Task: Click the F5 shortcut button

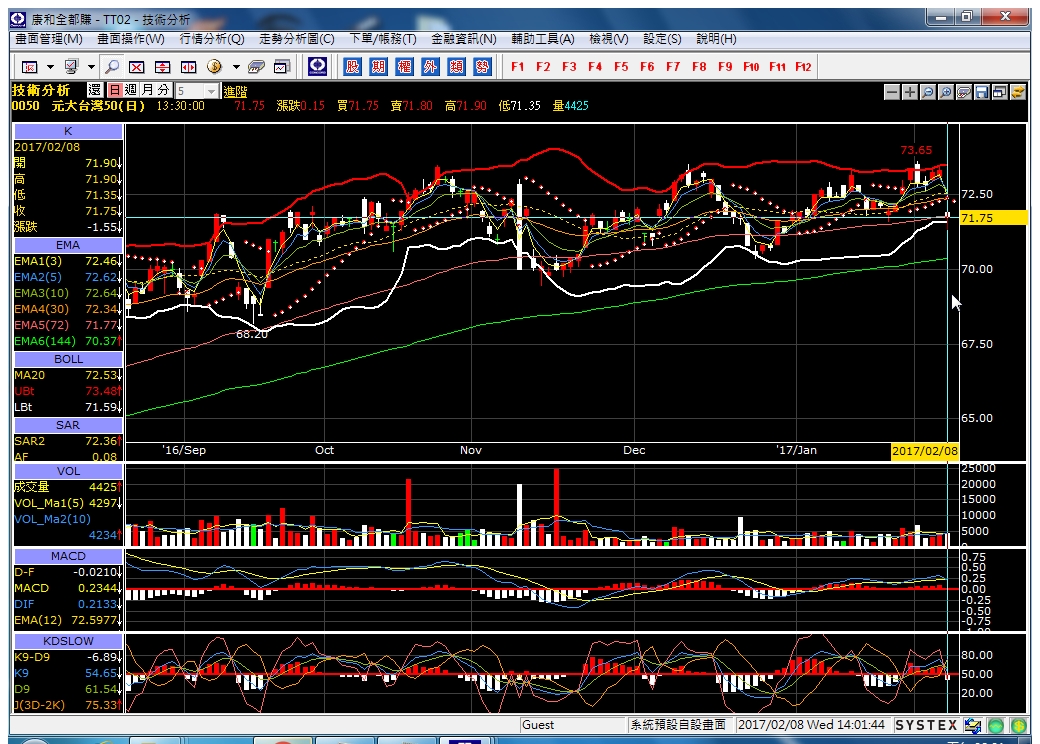Action: (x=621, y=66)
